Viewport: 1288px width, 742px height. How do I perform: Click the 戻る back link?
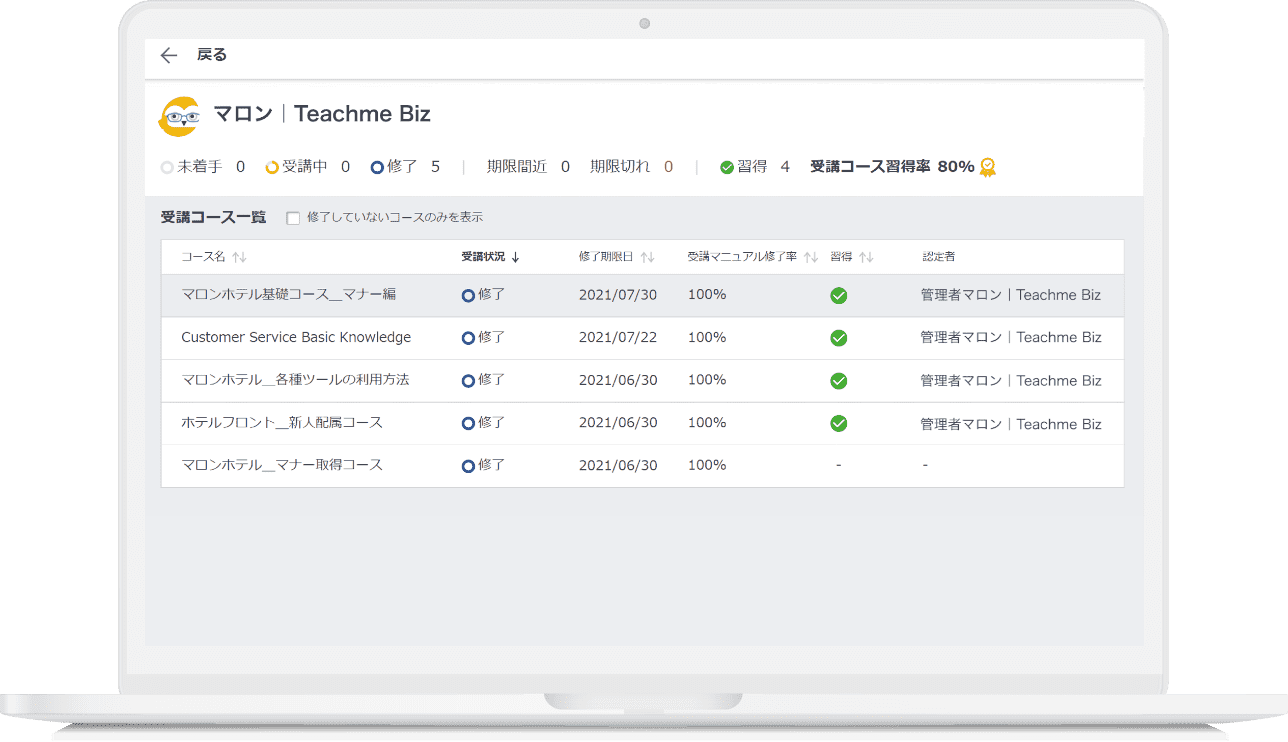coord(212,55)
